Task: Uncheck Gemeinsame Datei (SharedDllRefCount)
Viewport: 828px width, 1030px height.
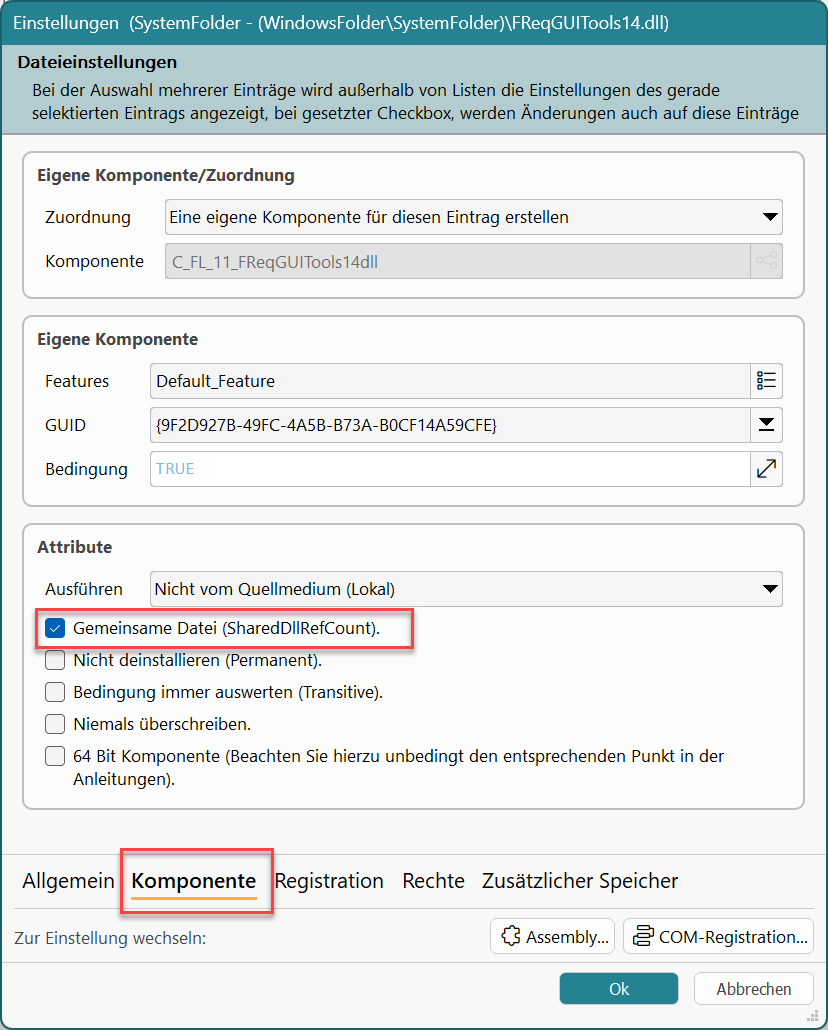Action: (x=56, y=629)
